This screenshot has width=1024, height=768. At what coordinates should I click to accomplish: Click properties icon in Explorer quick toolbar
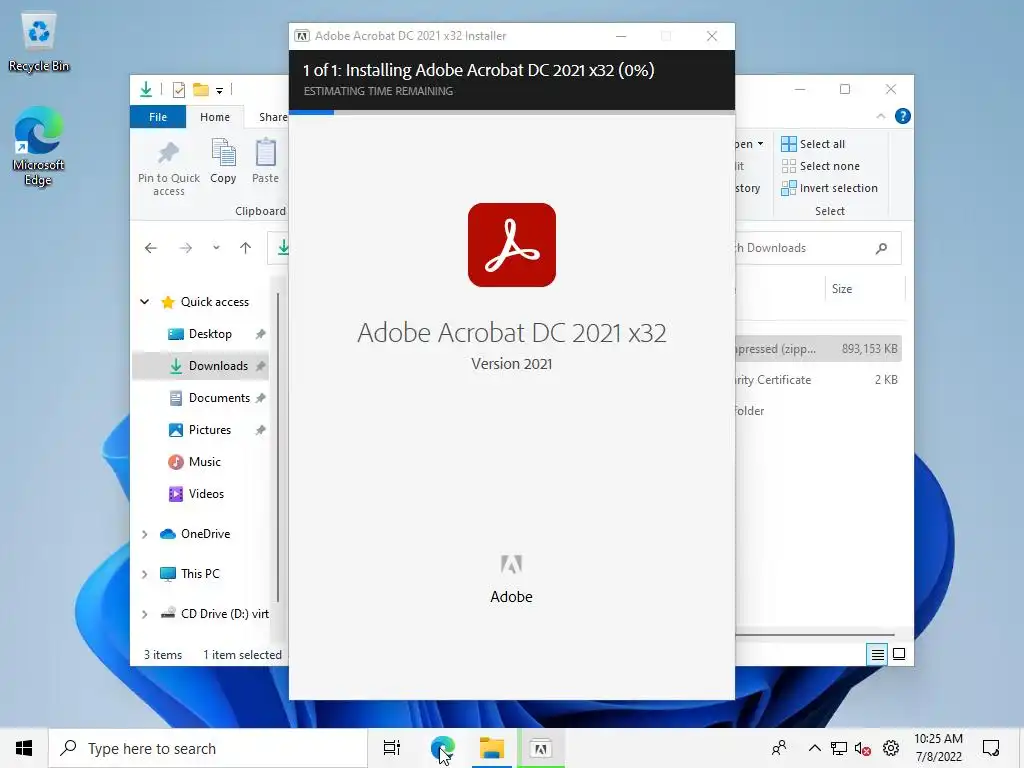[178, 89]
